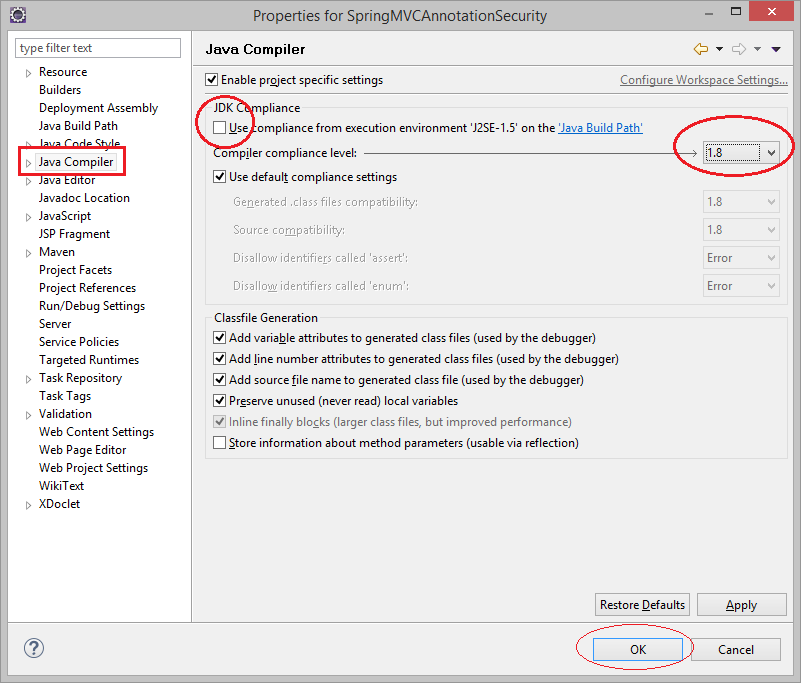The width and height of the screenshot is (801, 683).
Task: Expand the Java Compiler tree node
Action: click(29, 163)
